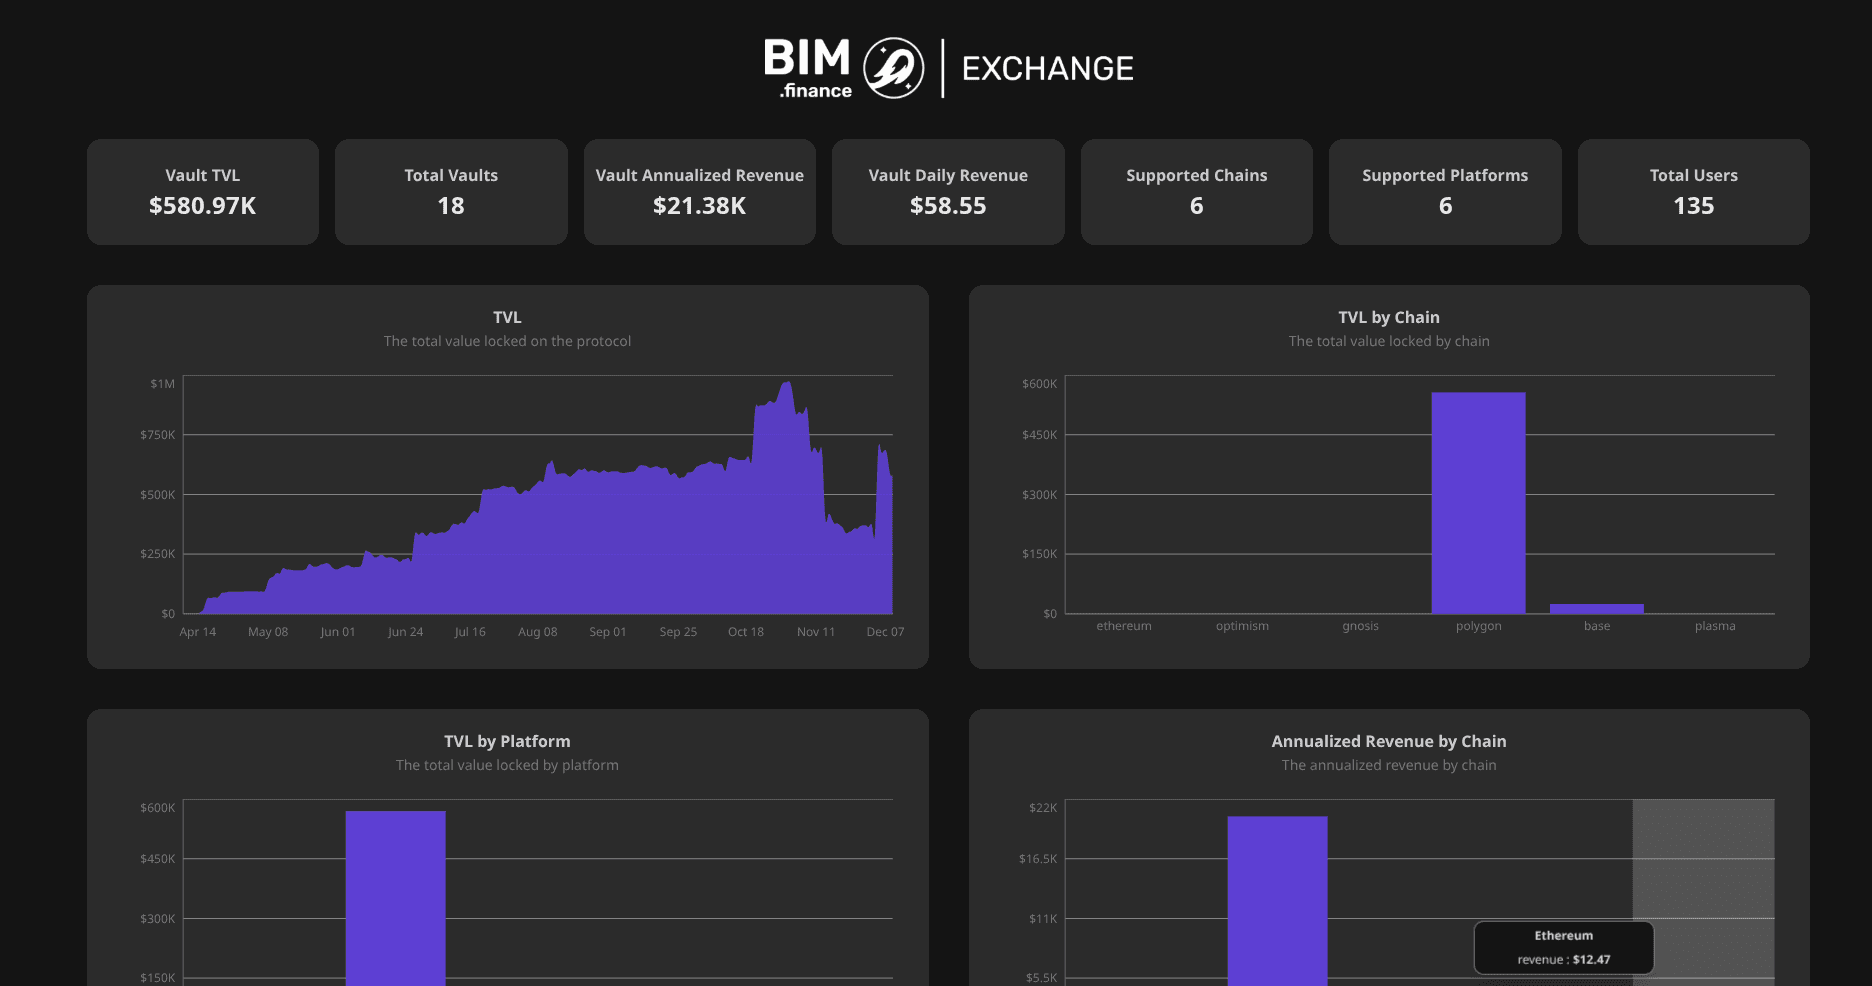Click the Ethereum revenue tooltip
Screen dimensions: 1872x986
tap(1563, 947)
